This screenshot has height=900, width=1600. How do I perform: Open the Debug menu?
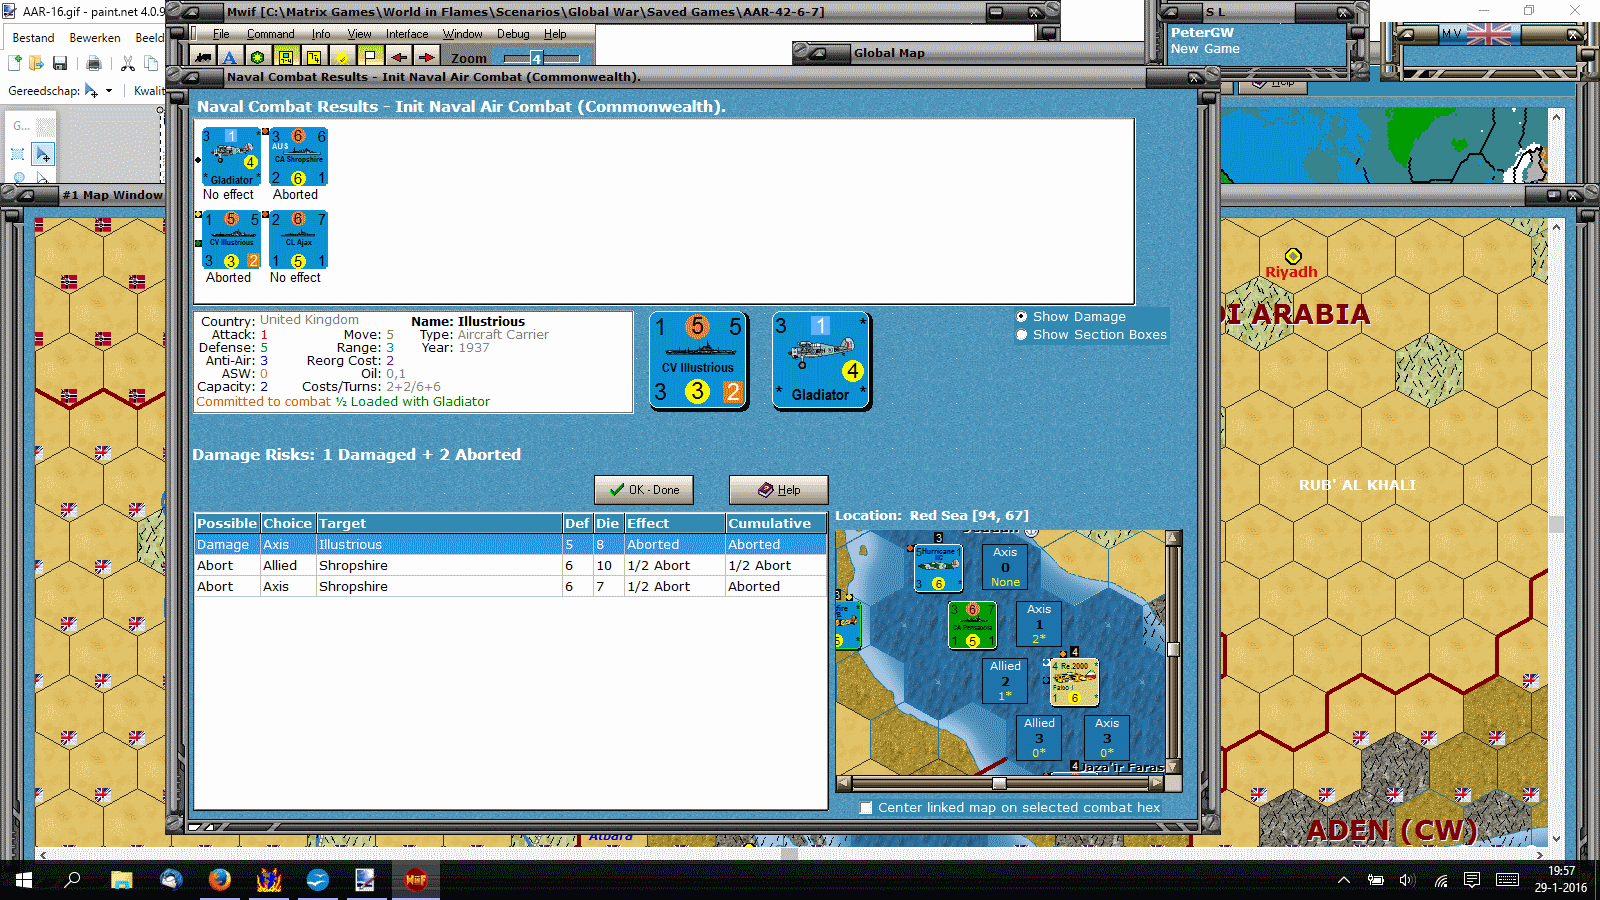pos(513,34)
